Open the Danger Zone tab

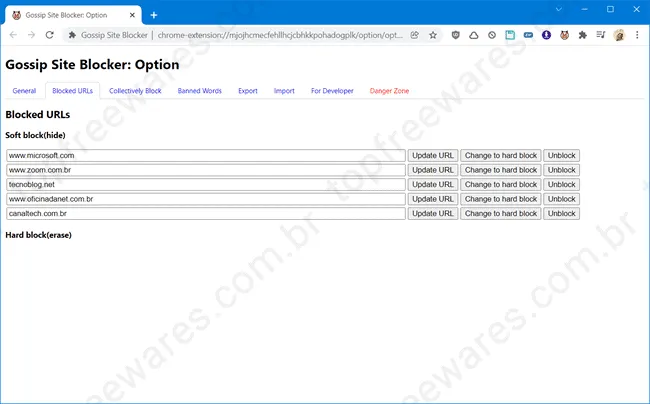[x=389, y=91]
